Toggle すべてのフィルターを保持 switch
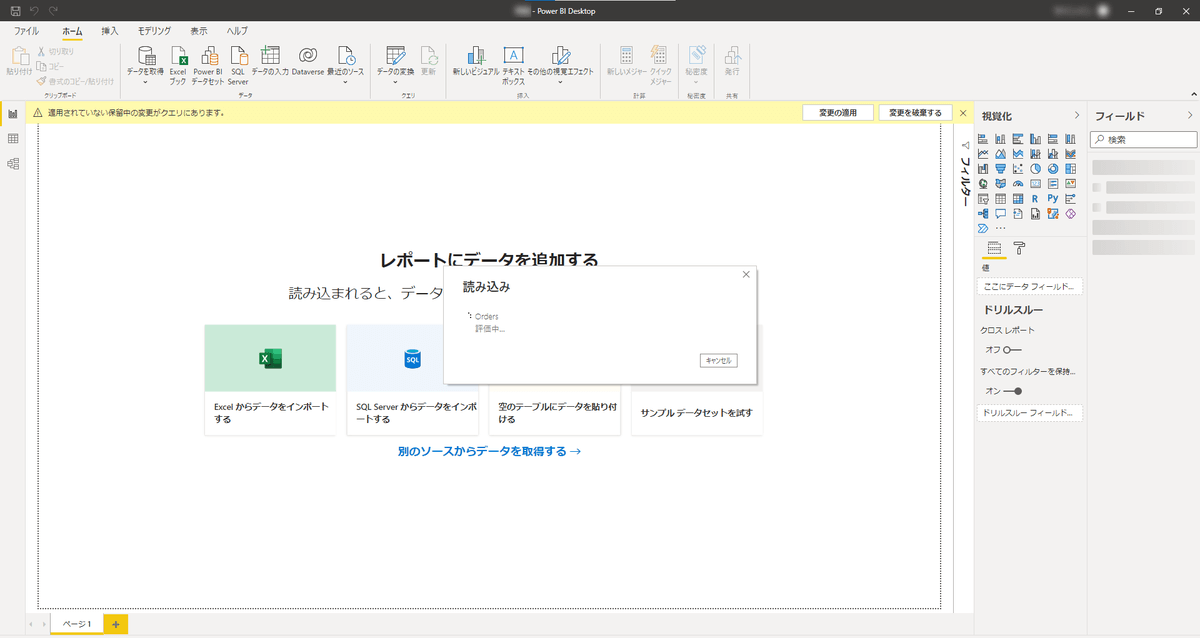The width and height of the screenshot is (1200, 638). [1012, 391]
